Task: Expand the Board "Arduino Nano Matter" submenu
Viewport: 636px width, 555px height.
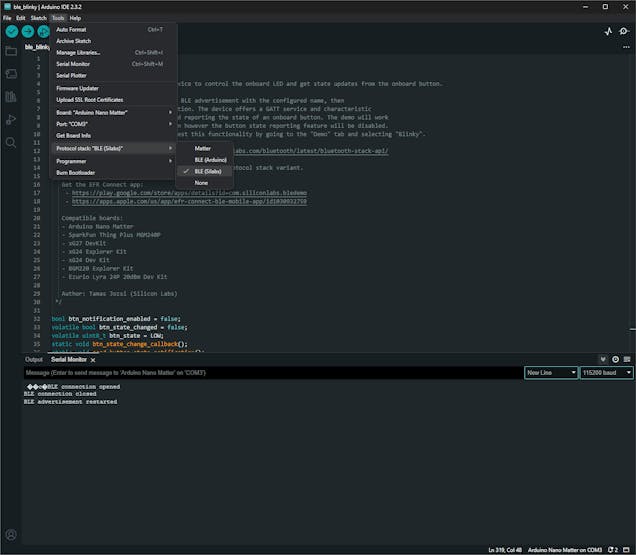Action: 114,112
